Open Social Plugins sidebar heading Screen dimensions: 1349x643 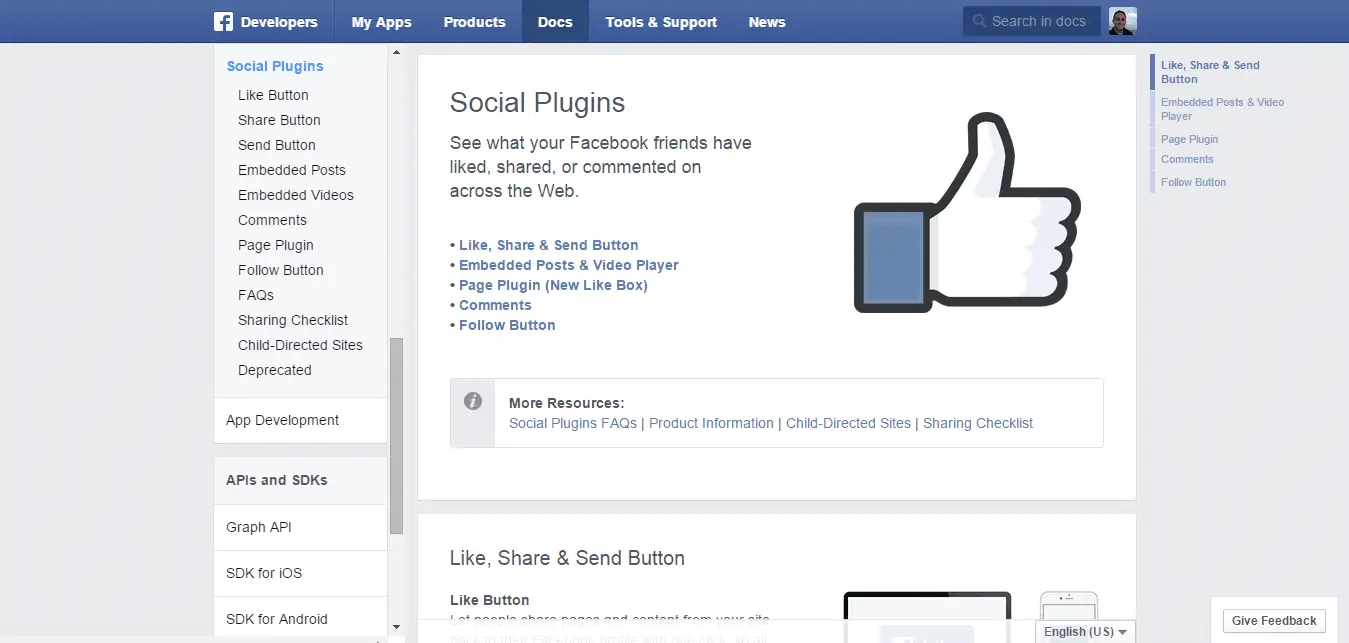[275, 66]
